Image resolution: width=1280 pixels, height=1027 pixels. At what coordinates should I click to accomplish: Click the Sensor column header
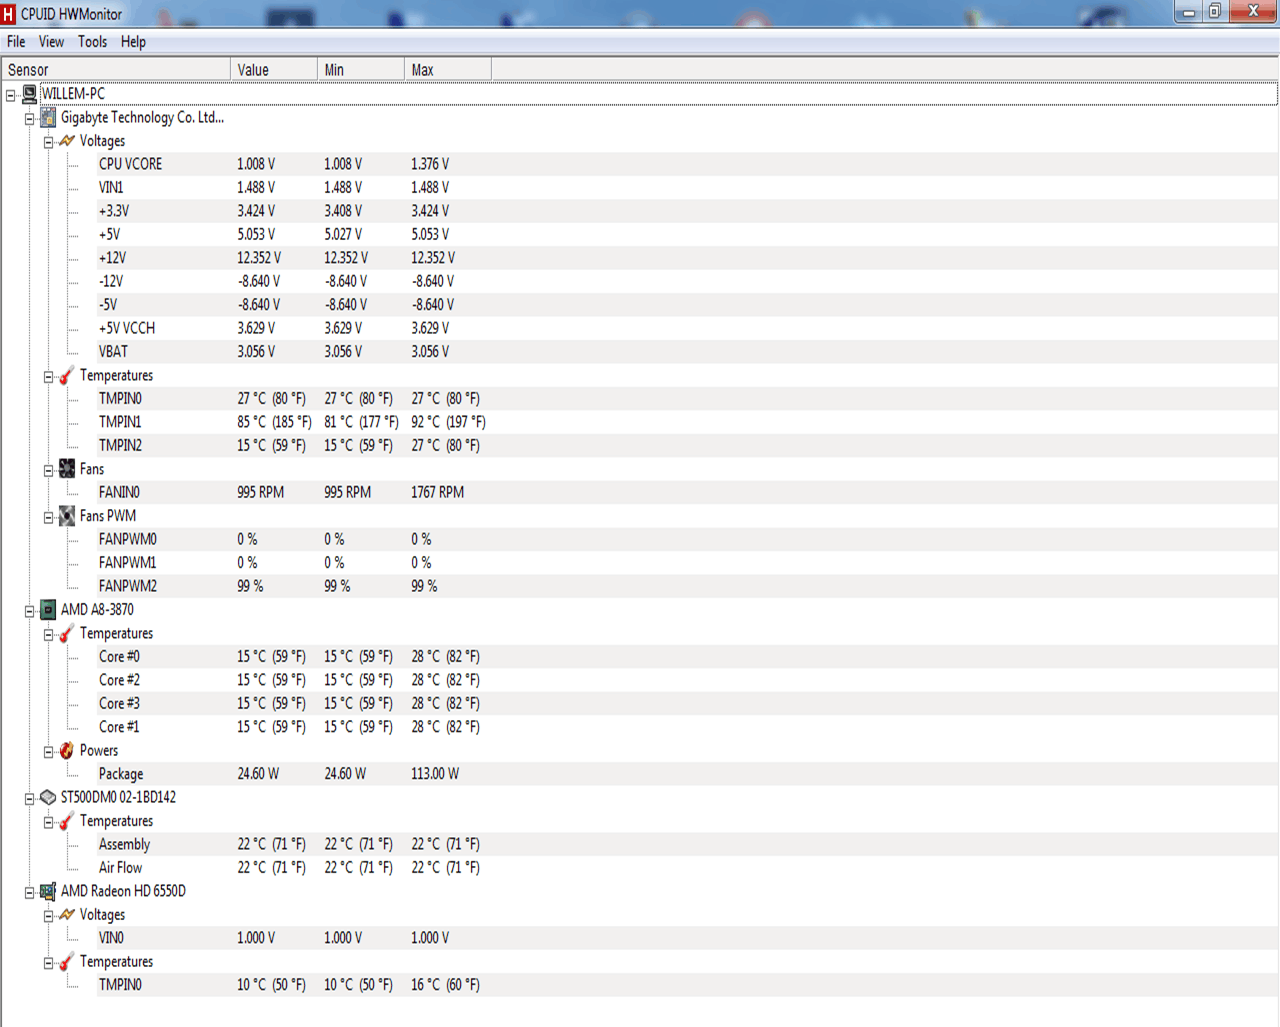[116, 70]
